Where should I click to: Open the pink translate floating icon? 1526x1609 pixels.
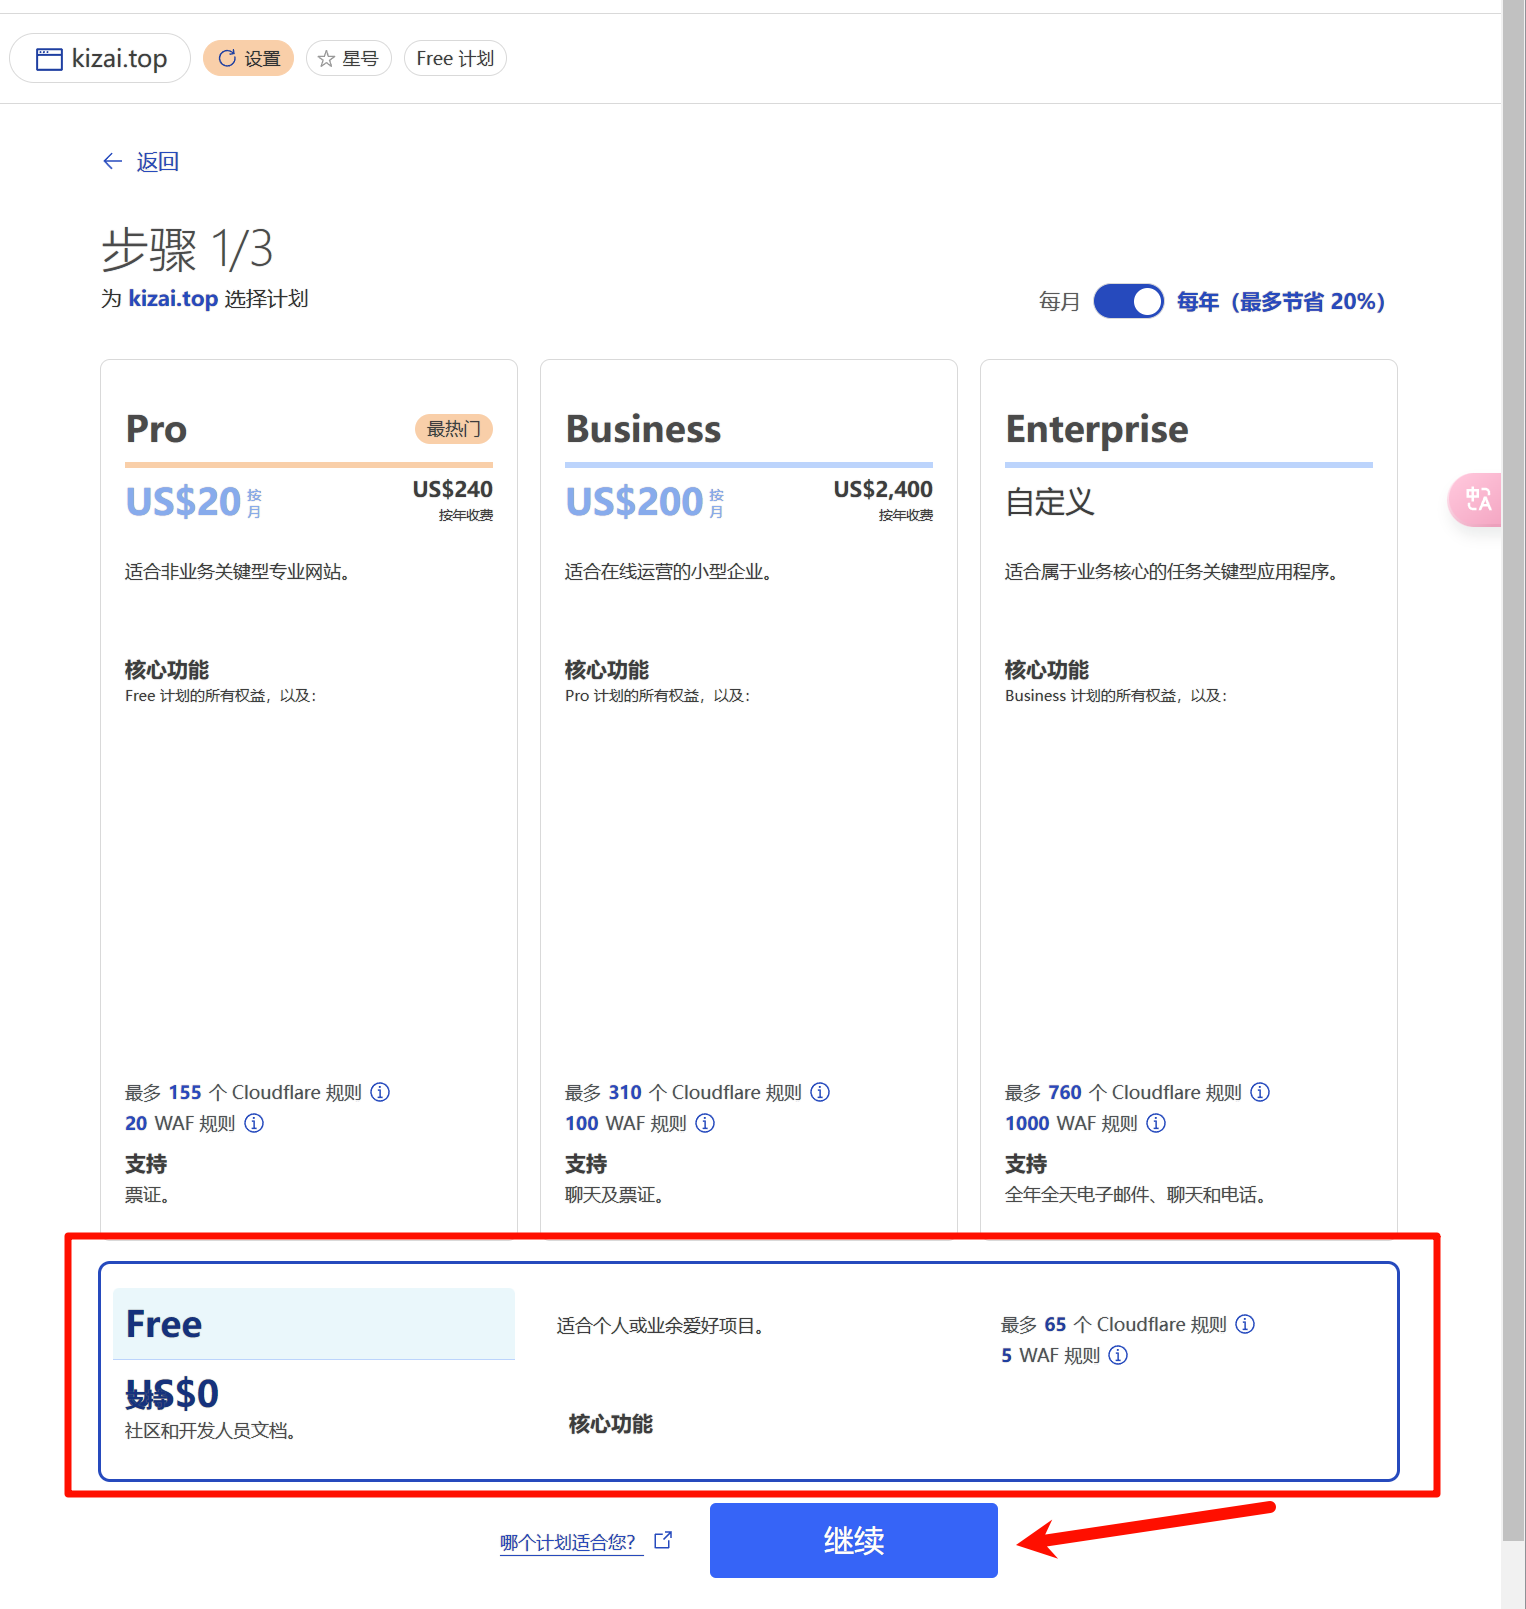pyautogui.click(x=1476, y=499)
